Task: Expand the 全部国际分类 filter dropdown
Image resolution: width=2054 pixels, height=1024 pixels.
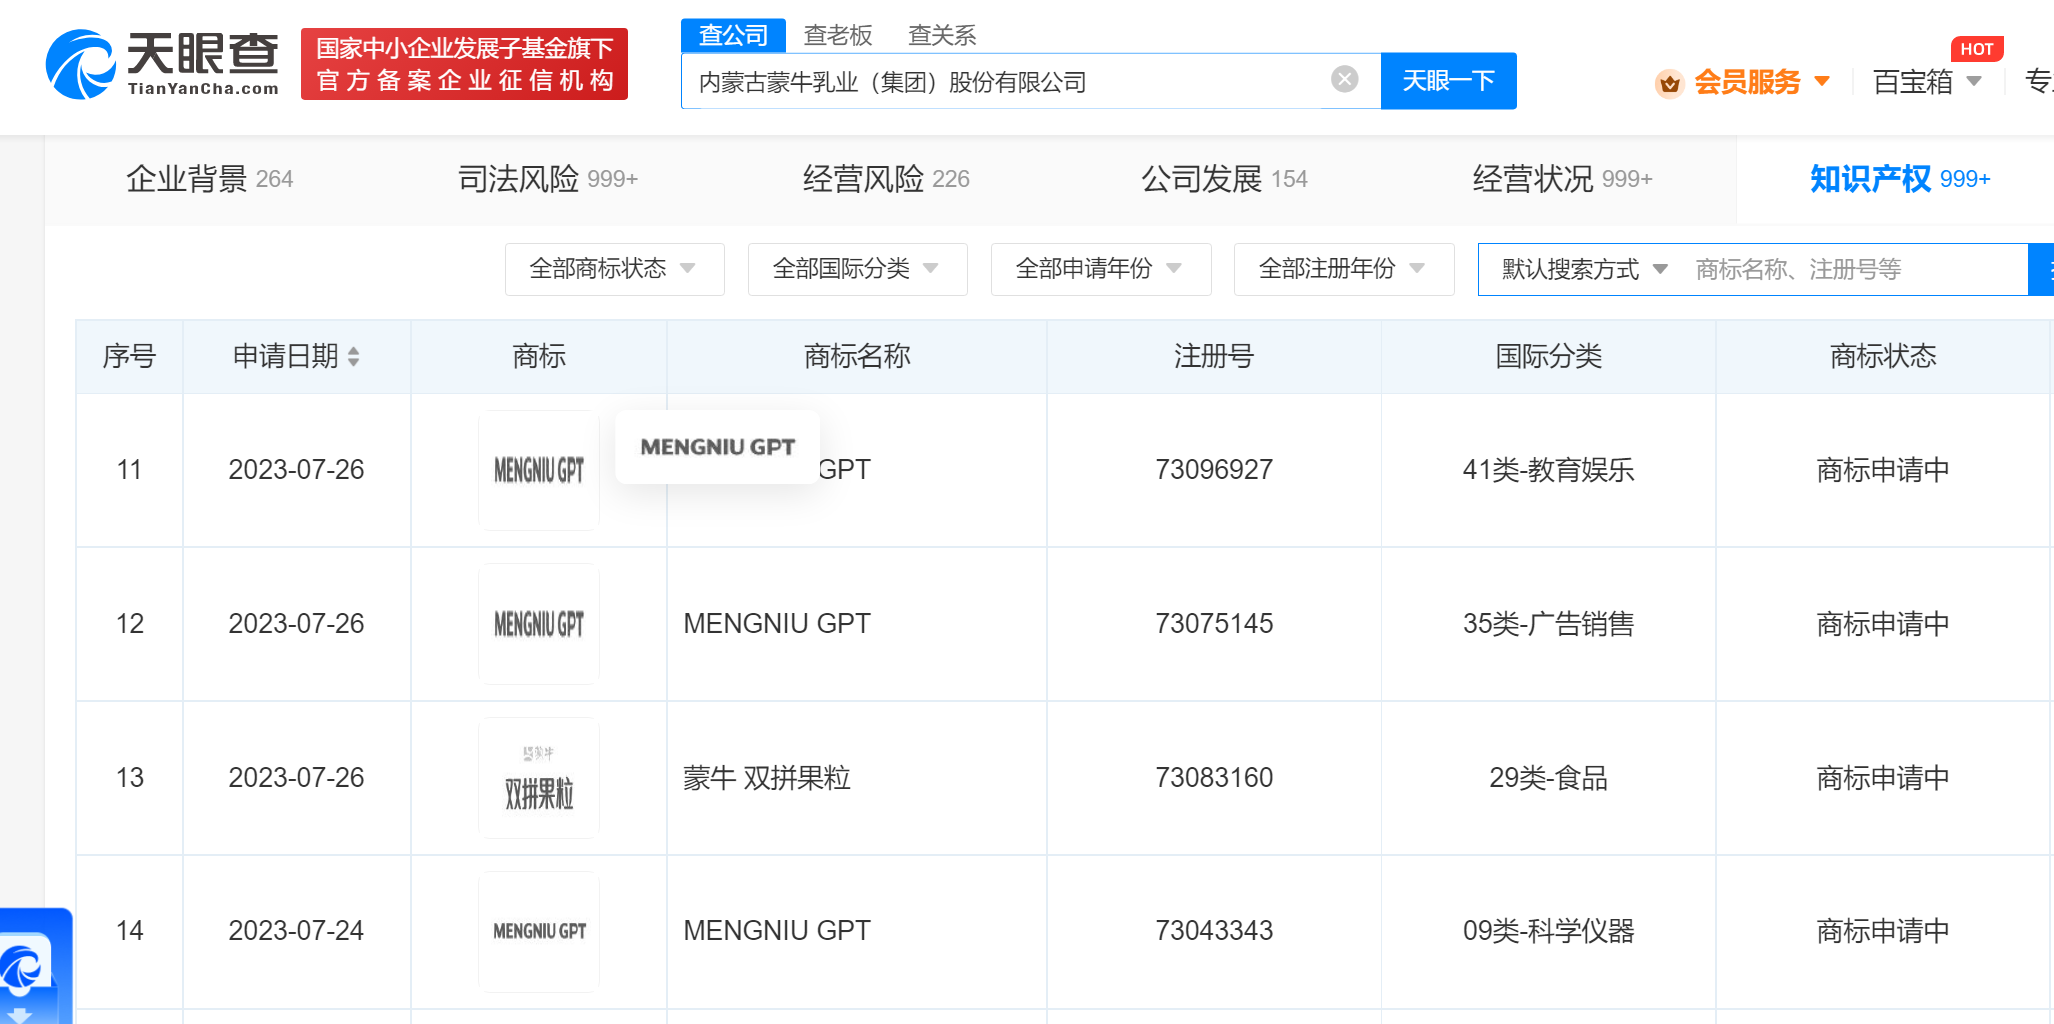Action: pyautogui.click(x=857, y=269)
